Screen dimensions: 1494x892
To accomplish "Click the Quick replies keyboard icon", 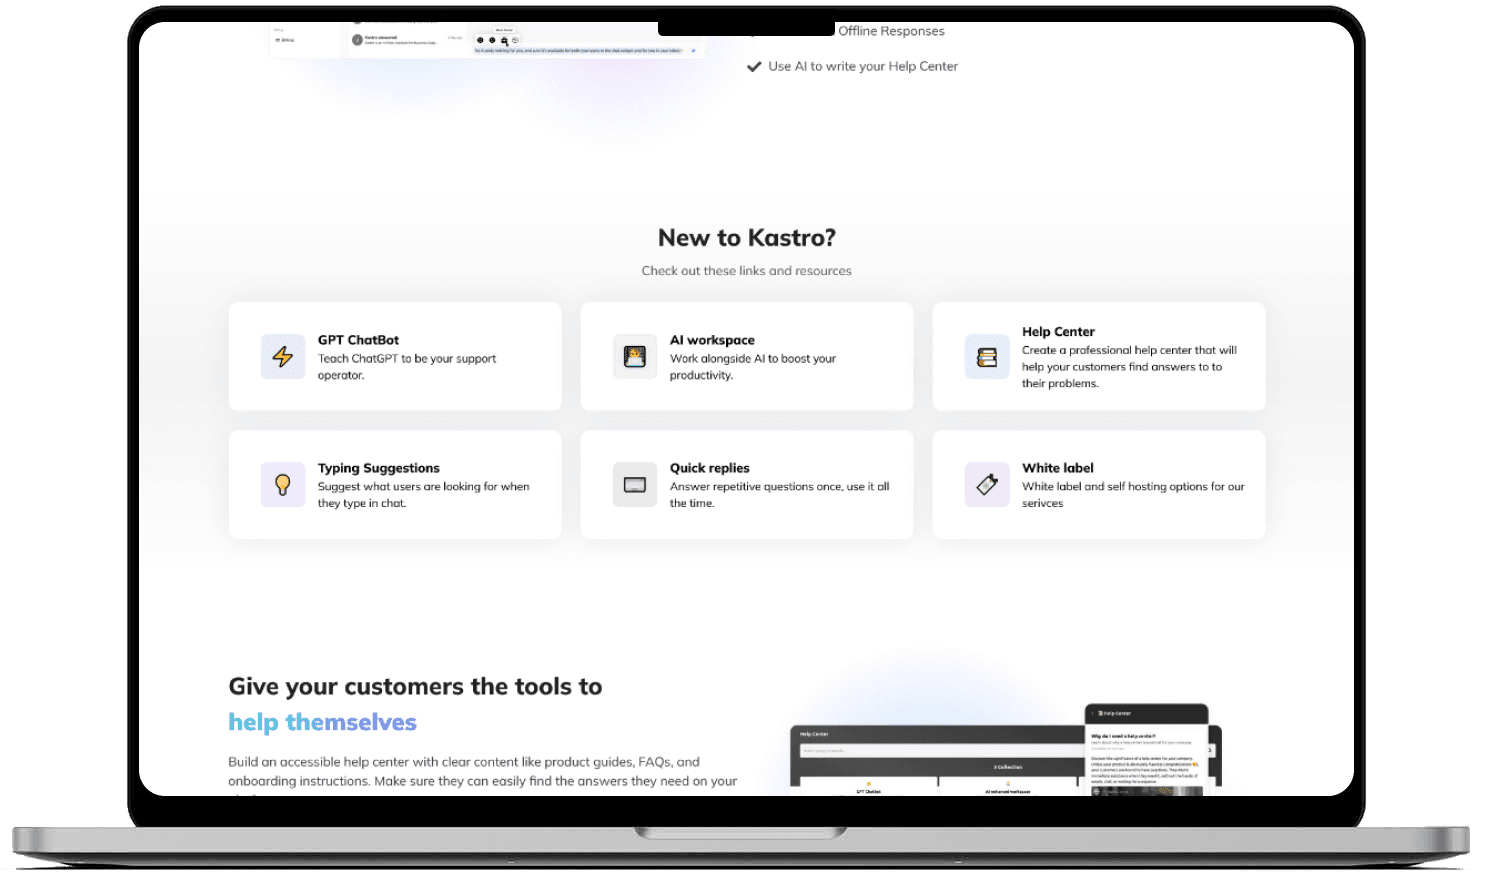I will (x=635, y=485).
